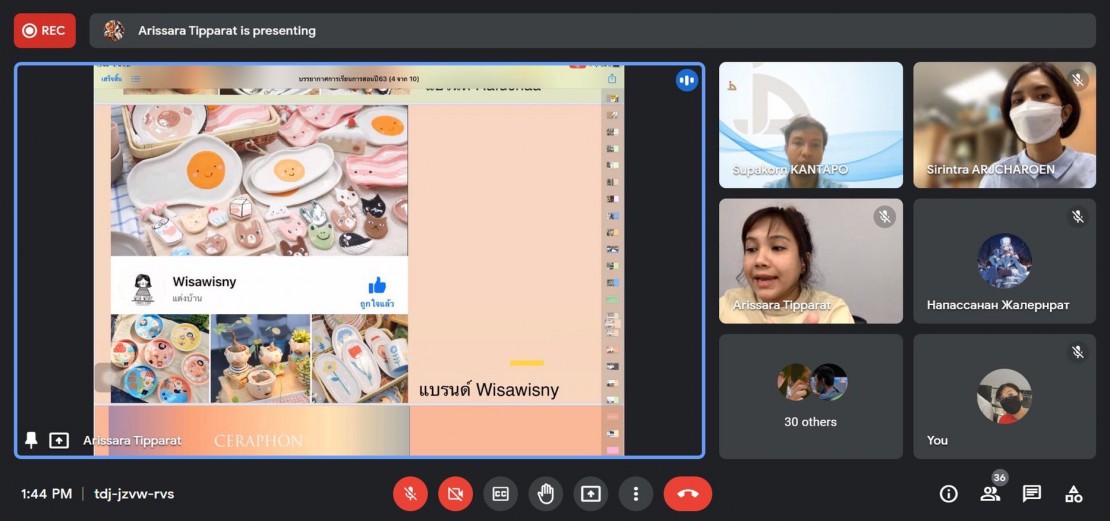Click the Wisawisny profile picture on the slide
The image size is (1110, 521).
point(143,289)
